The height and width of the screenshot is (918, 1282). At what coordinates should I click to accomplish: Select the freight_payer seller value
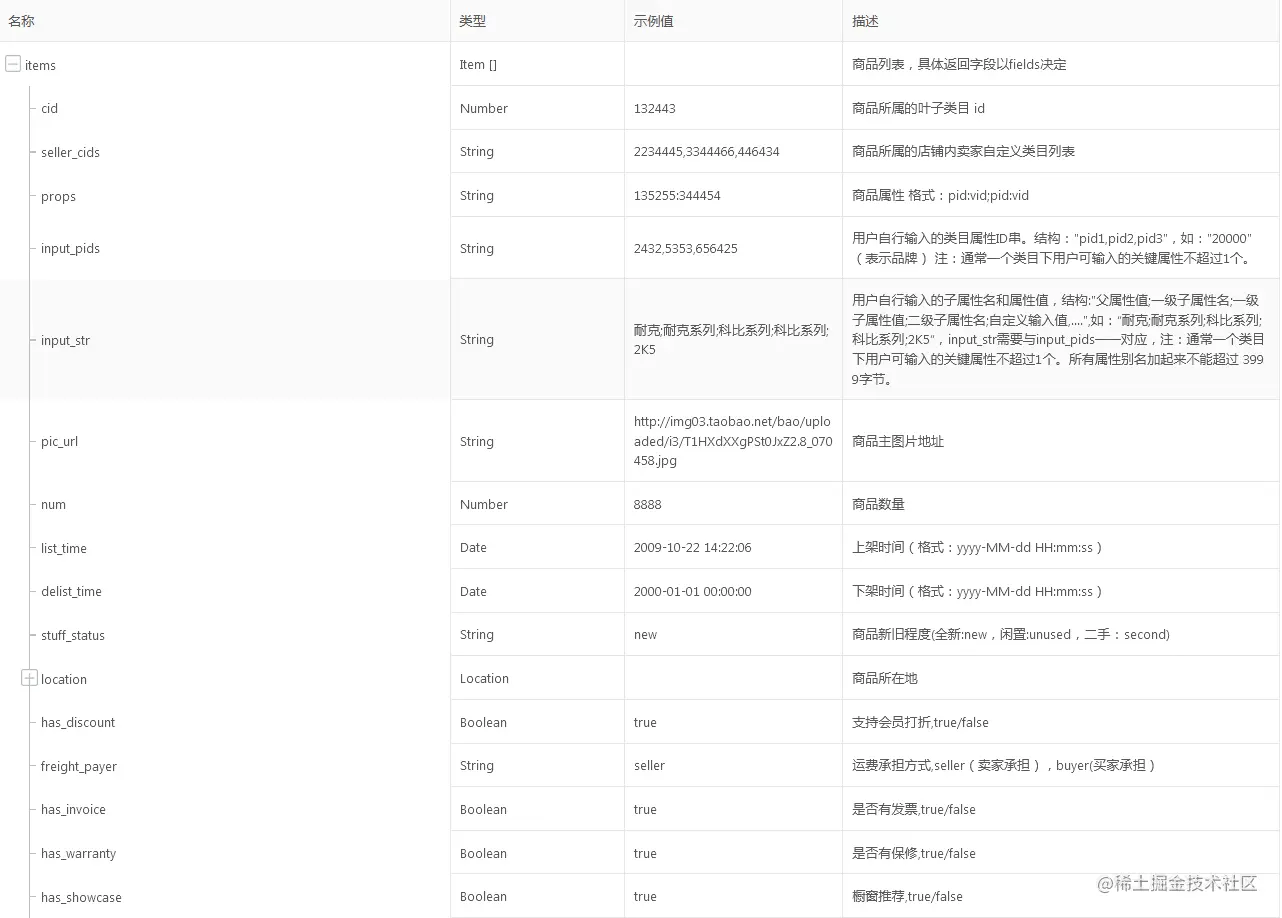click(649, 765)
